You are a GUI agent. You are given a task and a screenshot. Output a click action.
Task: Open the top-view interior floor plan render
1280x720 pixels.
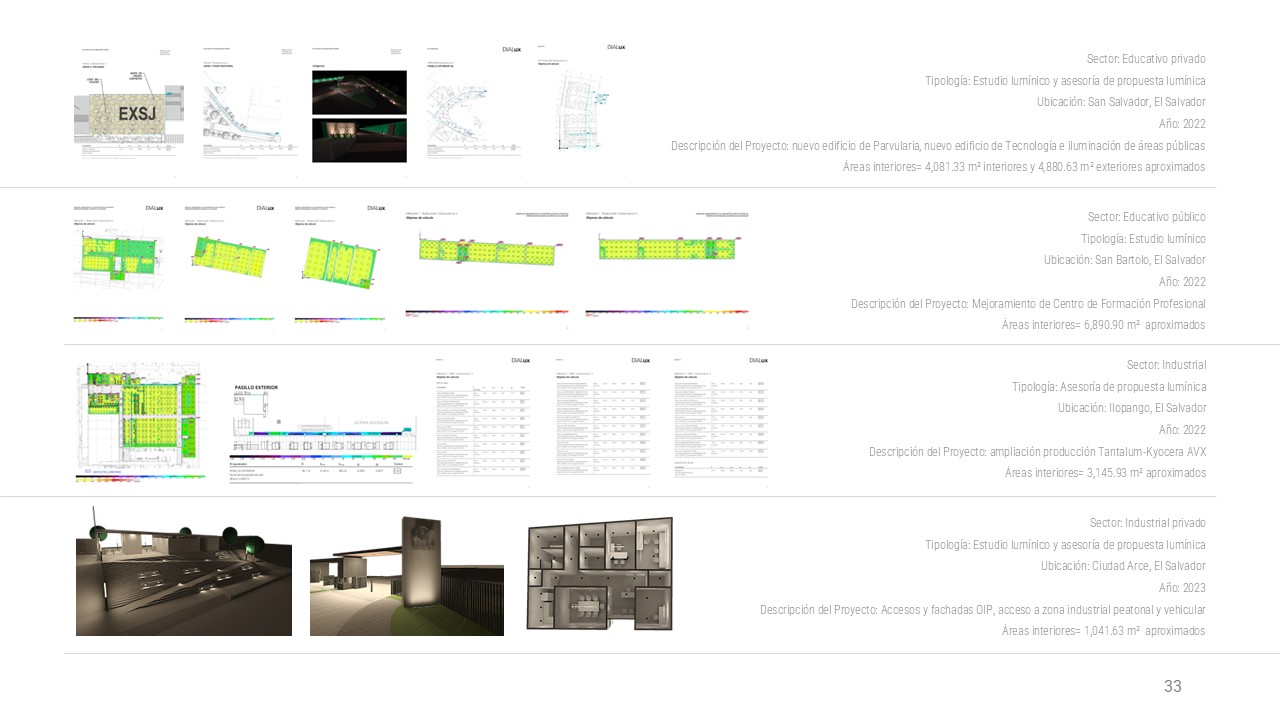[x=599, y=574]
